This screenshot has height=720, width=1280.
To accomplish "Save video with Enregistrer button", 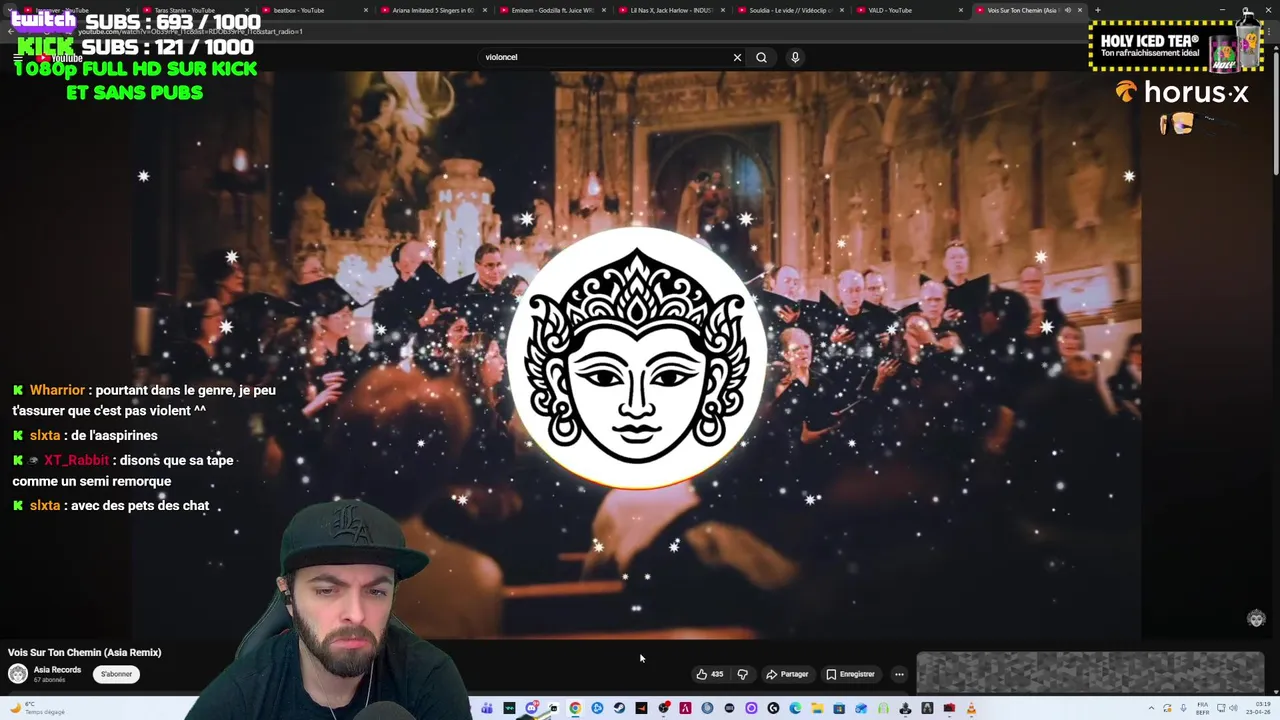I will click(x=850, y=674).
